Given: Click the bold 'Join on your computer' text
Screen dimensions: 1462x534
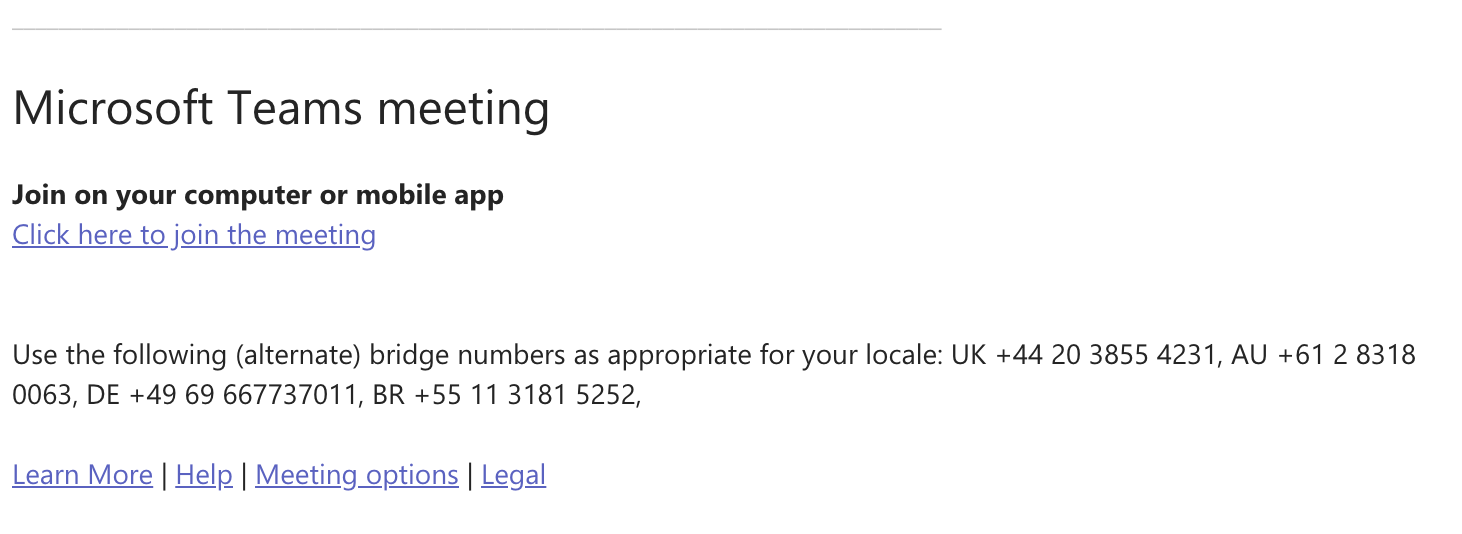Looking at the screenshot, I should coord(257,195).
